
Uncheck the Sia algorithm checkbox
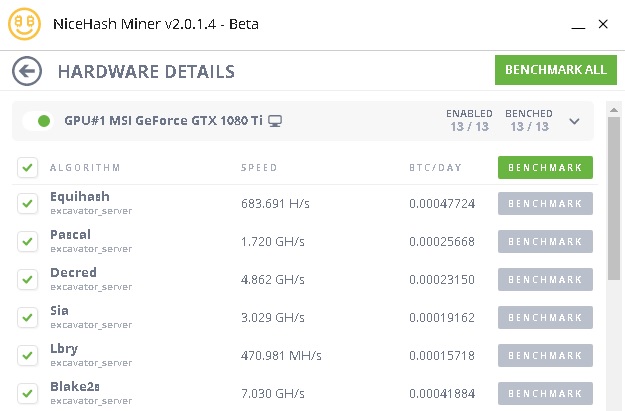[28, 317]
